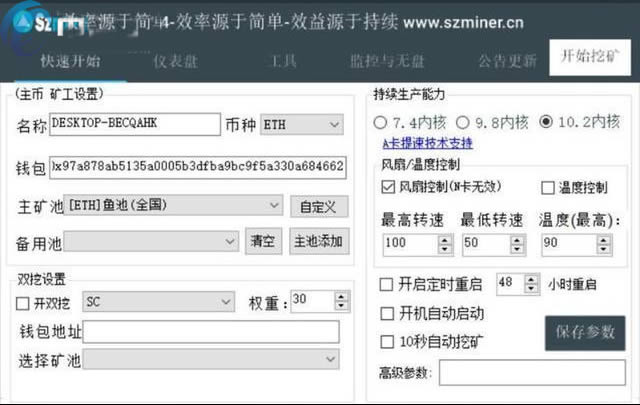This screenshot has width=640, height=405.
Task: Expand the 备用池 dropdown
Action: coord(151,241)
